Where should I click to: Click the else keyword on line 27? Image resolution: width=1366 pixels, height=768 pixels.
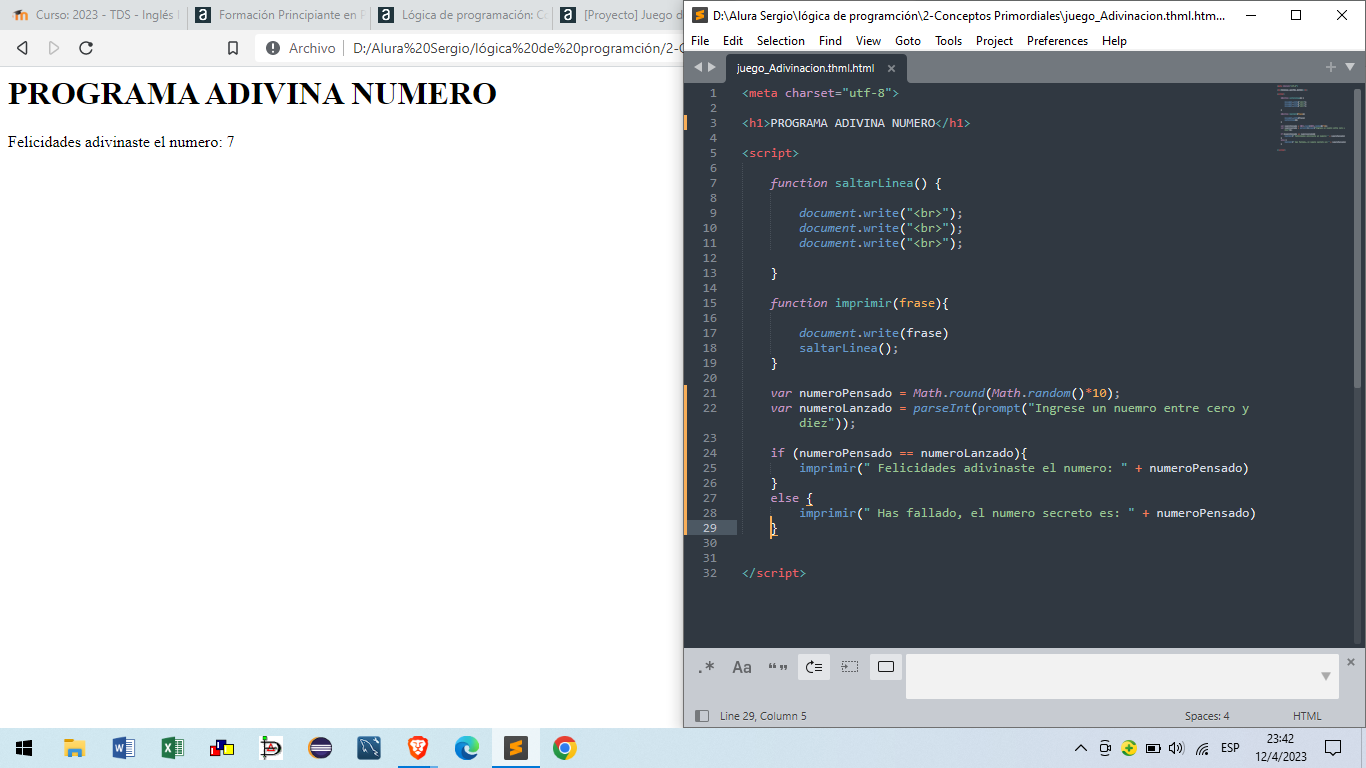point(785,498)
